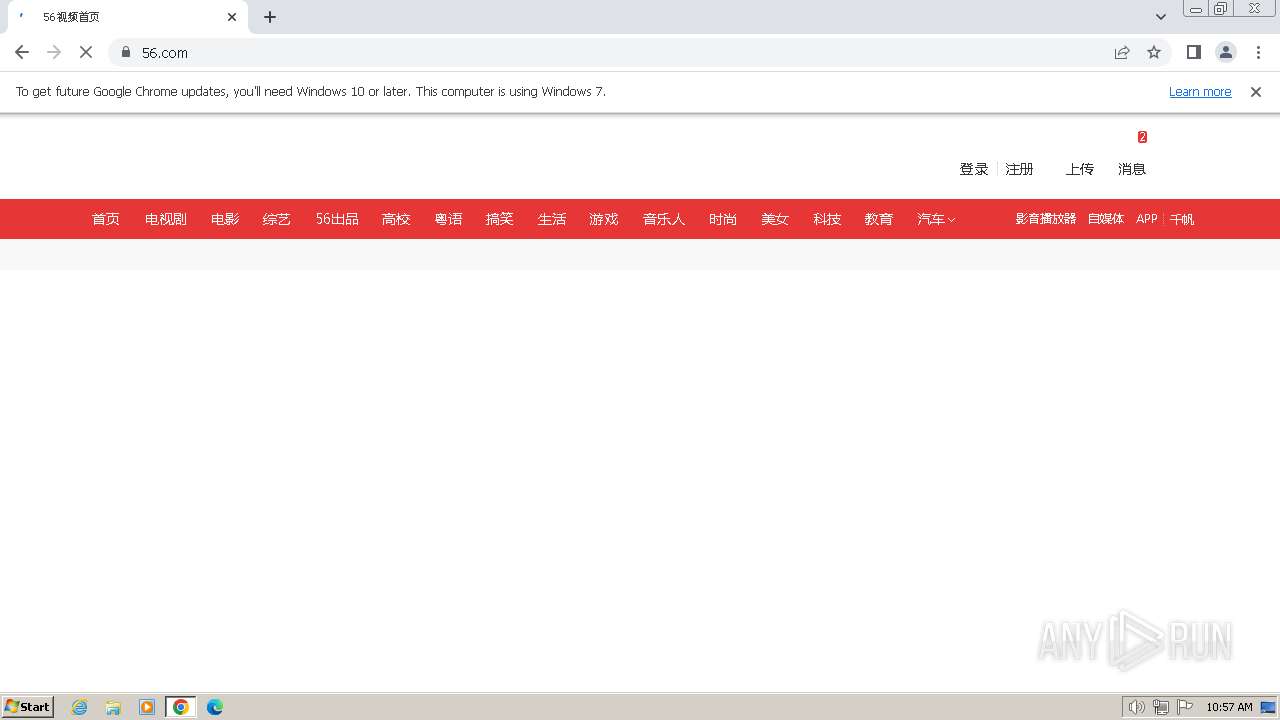Image resolution: width=1280 pixels, height=720 pixels.
Task: Stop loading the page
Action: point(86,52)
